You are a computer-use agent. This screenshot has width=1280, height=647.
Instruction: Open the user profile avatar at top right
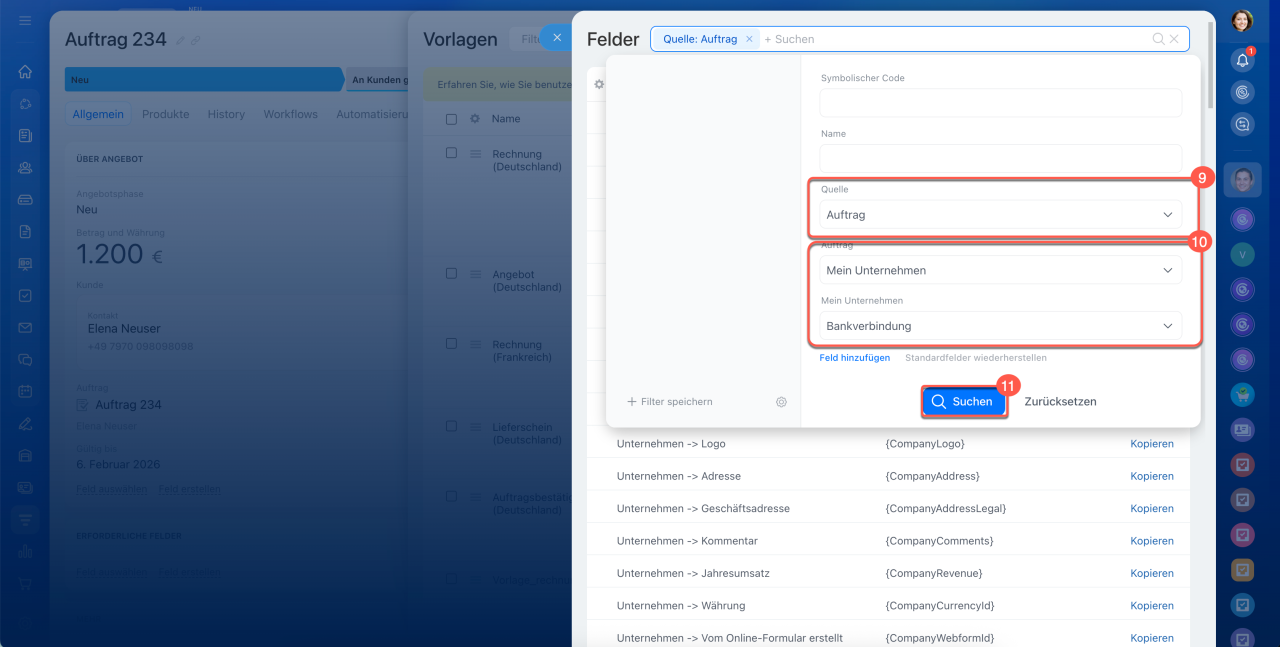coord(1242,20)
